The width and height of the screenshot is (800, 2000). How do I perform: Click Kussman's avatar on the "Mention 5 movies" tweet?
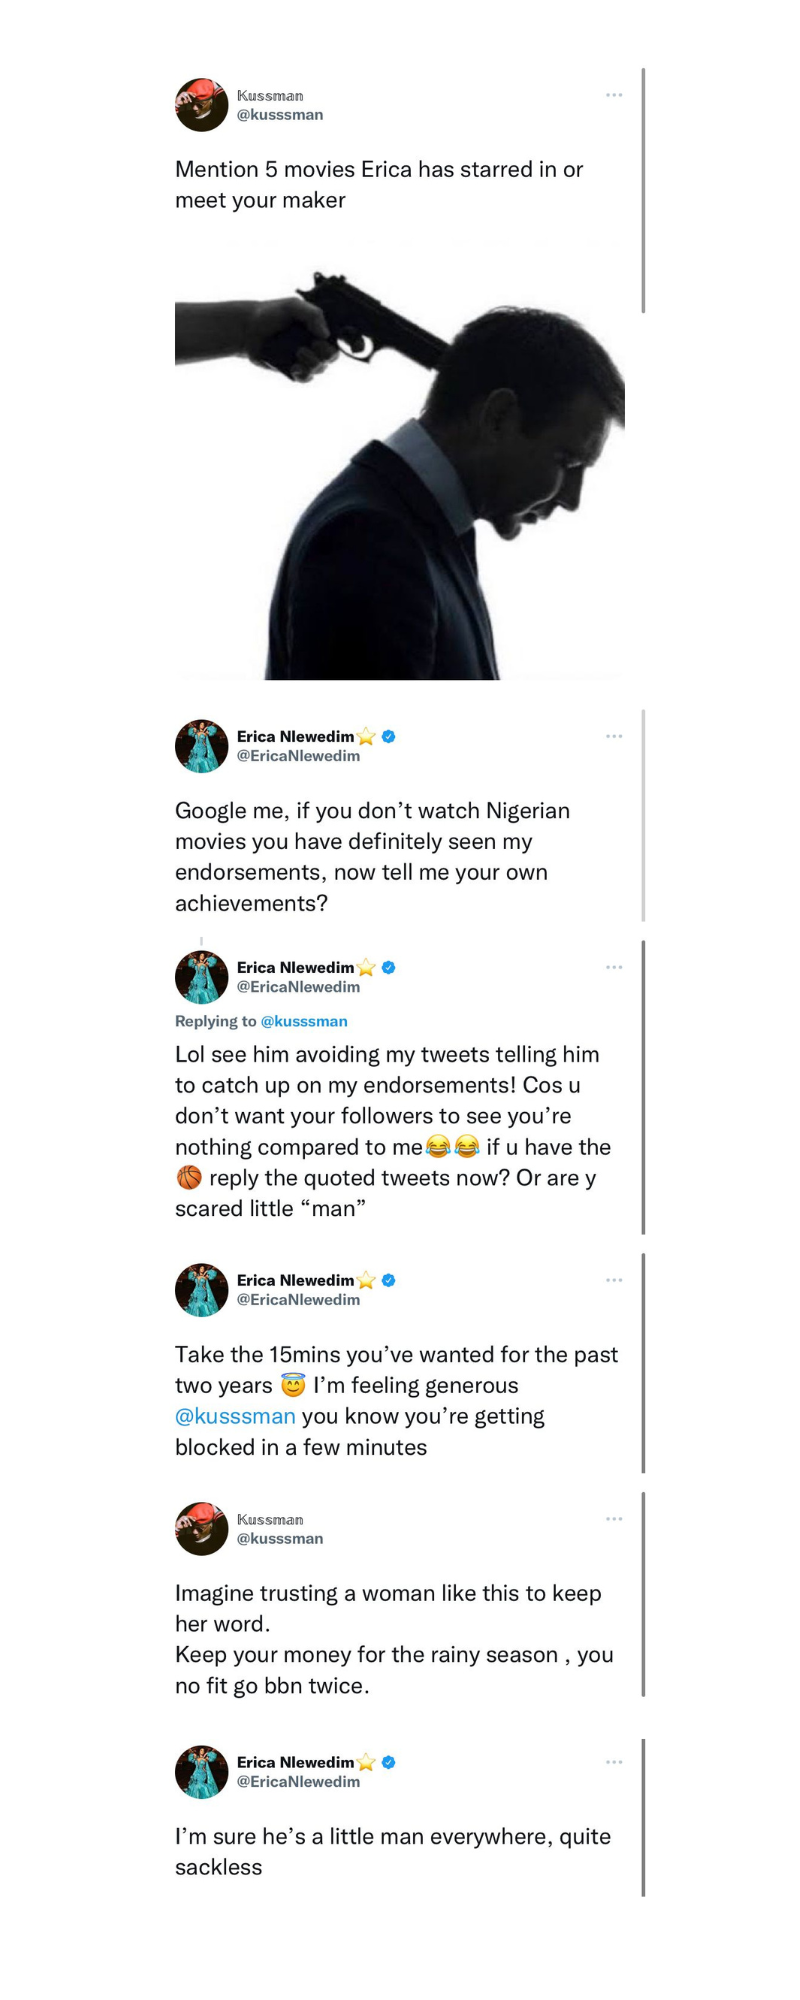pyautogui.click(x=201, y=105)
